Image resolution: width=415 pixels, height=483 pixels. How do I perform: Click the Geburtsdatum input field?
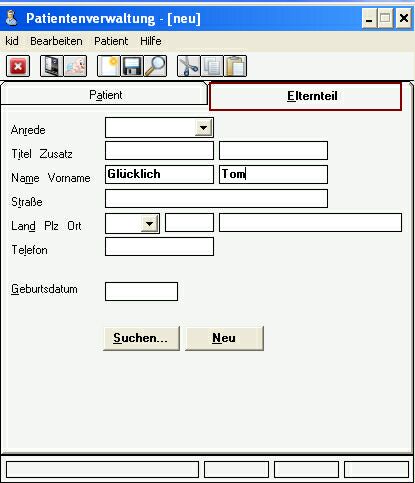click(141, 291)
